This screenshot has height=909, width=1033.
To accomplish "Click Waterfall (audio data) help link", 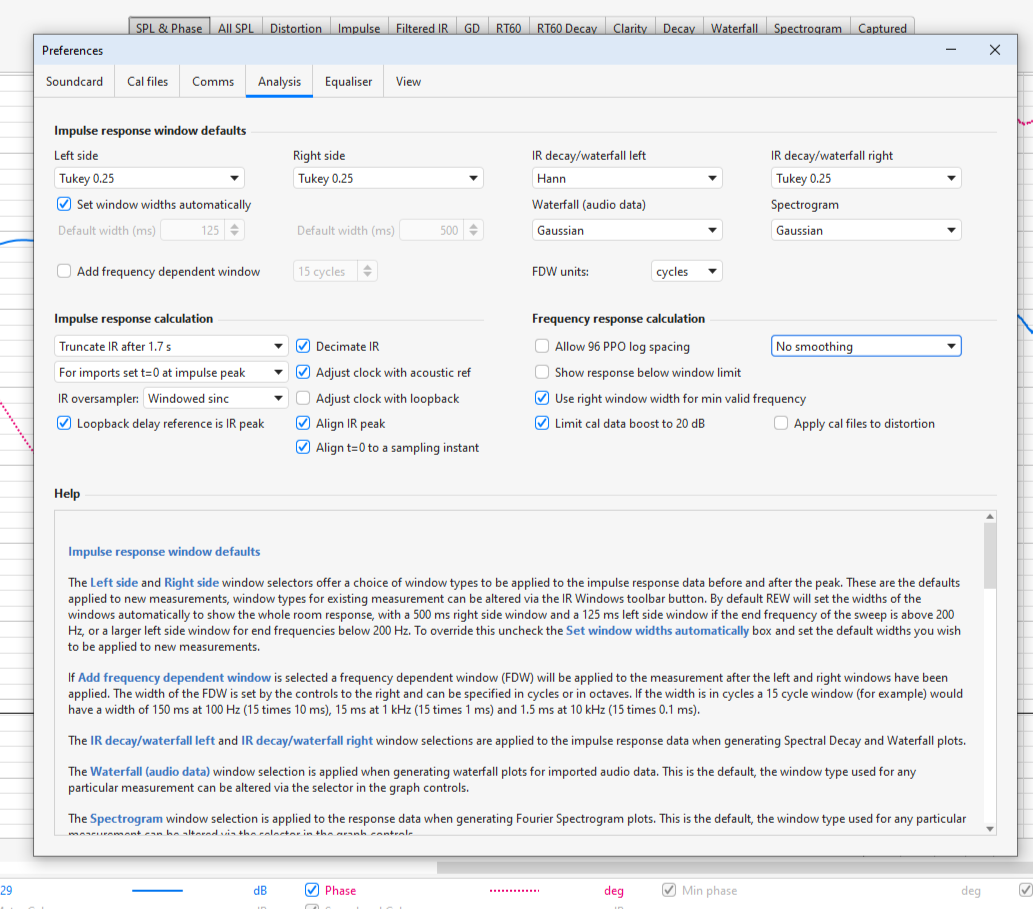I will tap(150, 771).
